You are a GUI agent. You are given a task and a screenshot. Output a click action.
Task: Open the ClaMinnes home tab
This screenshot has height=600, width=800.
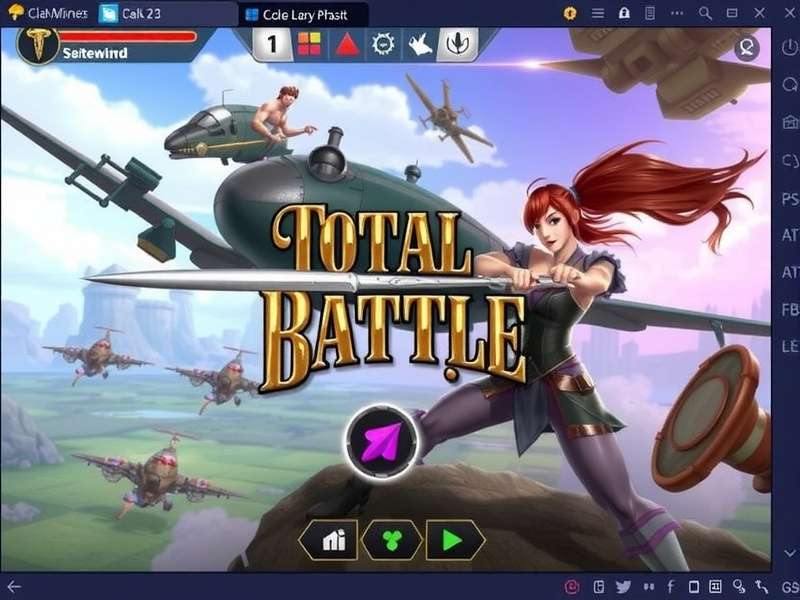(x=48, y=13)
